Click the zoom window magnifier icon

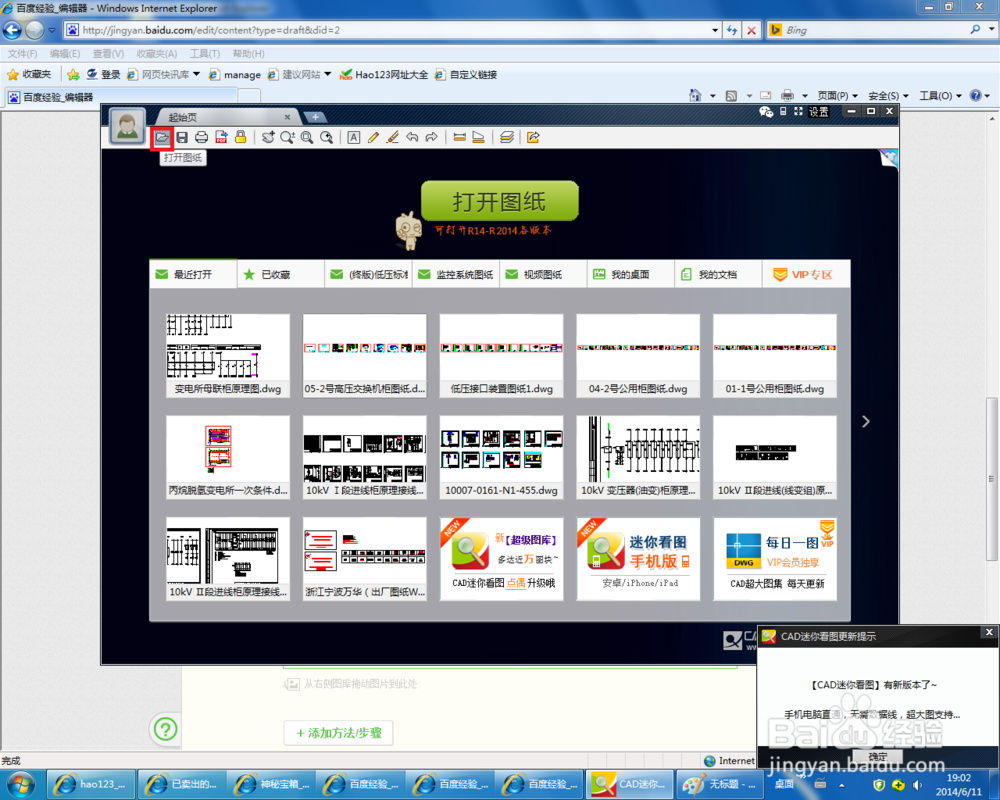tap(307, 137)
